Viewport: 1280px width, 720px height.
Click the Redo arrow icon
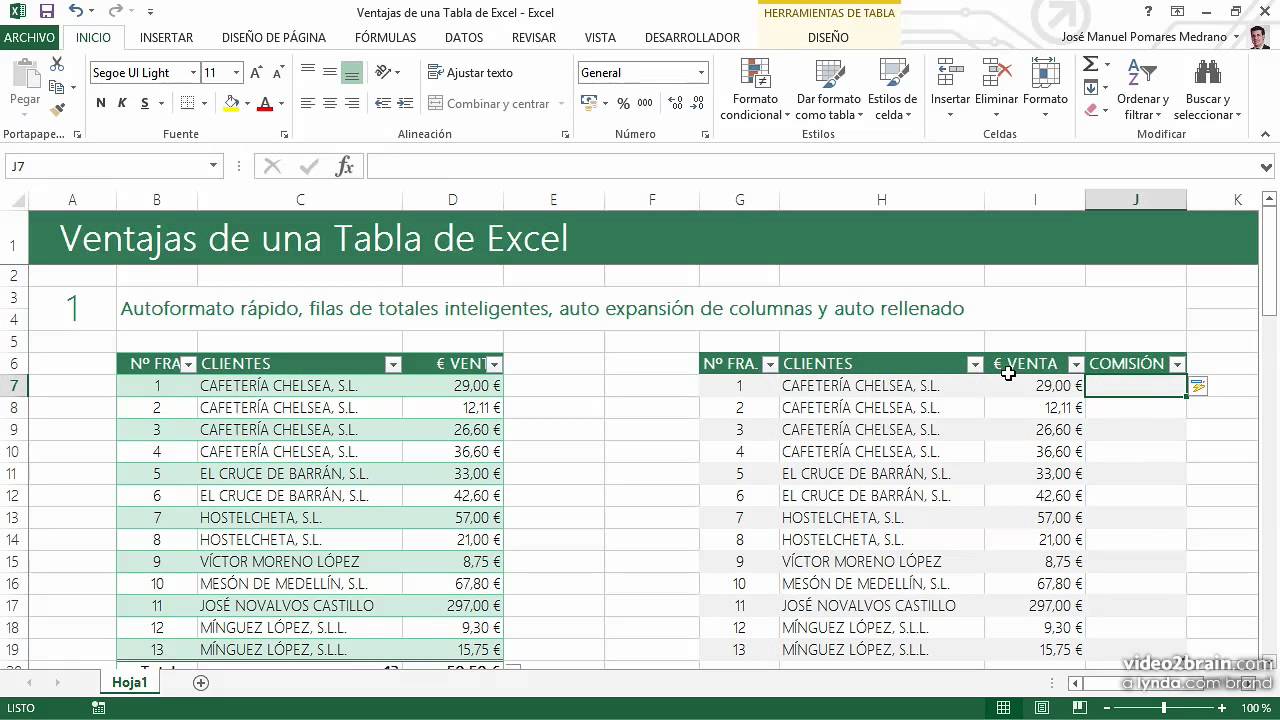(115, 12)
